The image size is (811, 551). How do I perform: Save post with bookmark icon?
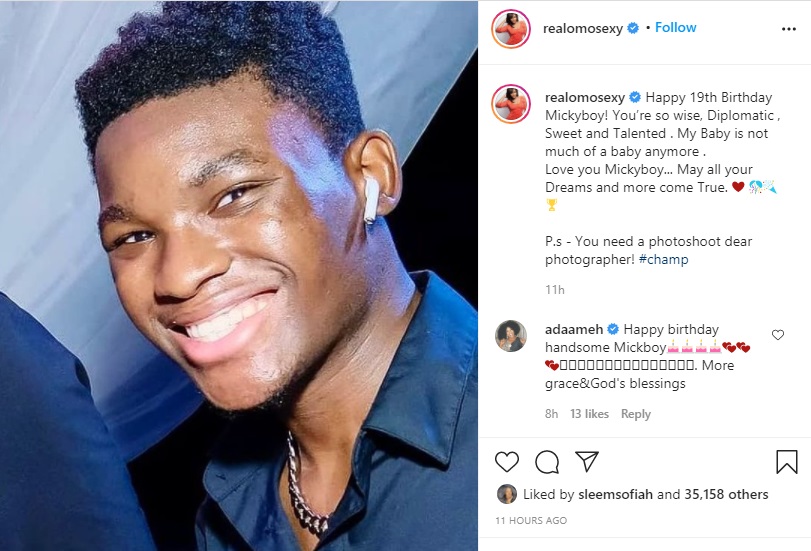click(x=787, y=461)
